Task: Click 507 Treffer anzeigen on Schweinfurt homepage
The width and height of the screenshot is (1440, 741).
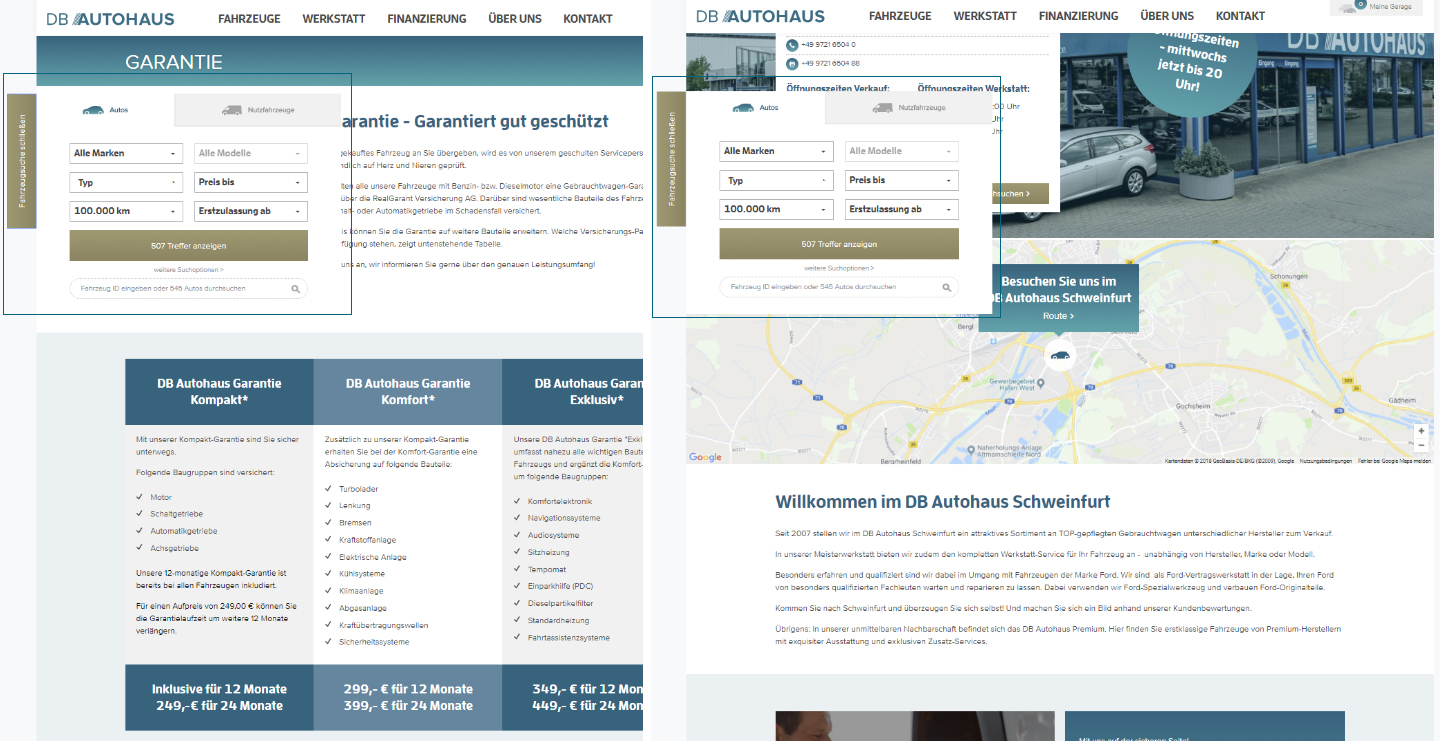Action: coord(839,244)
